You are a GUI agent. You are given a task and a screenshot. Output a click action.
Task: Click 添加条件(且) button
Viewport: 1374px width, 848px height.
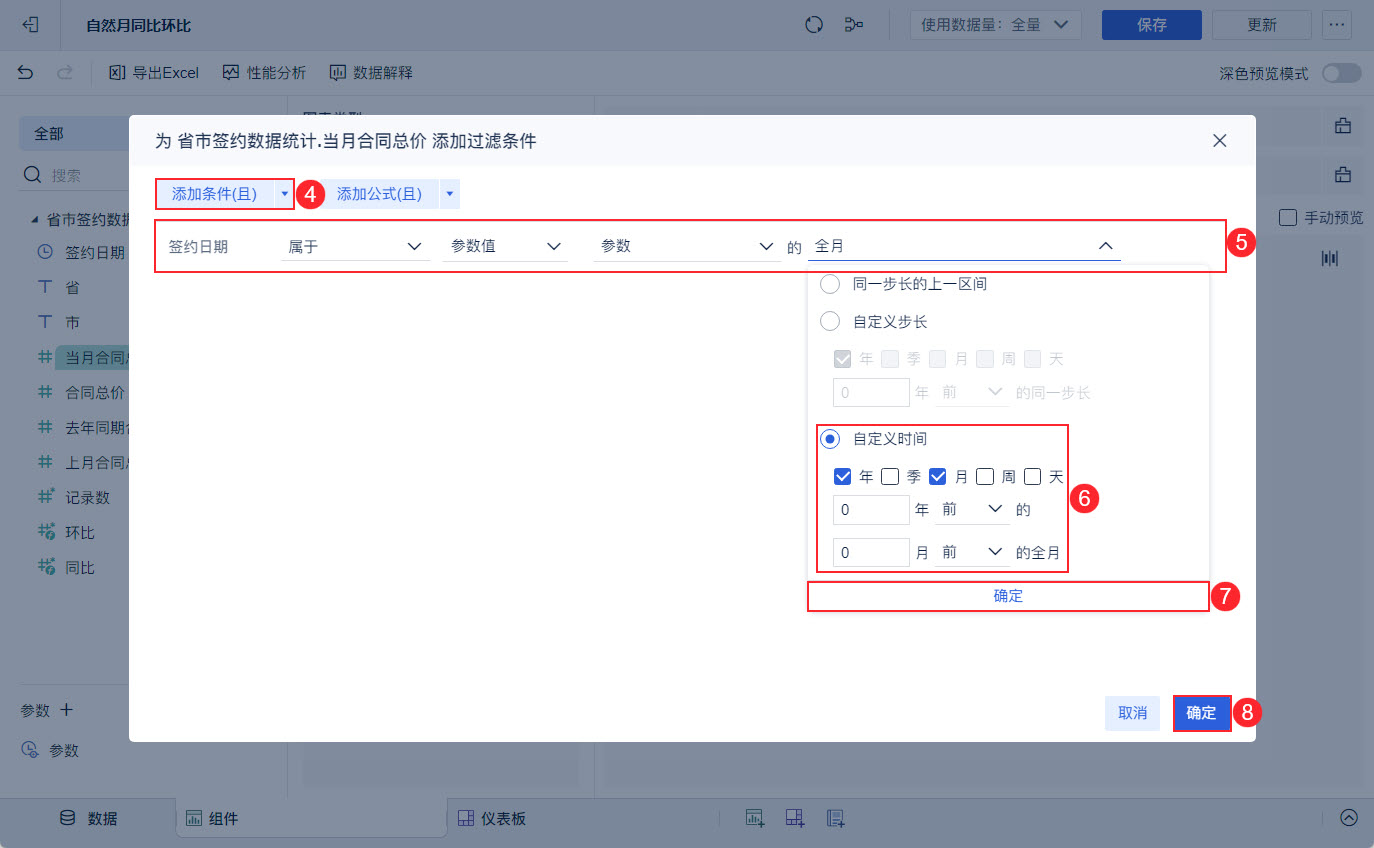coord(215,194)
